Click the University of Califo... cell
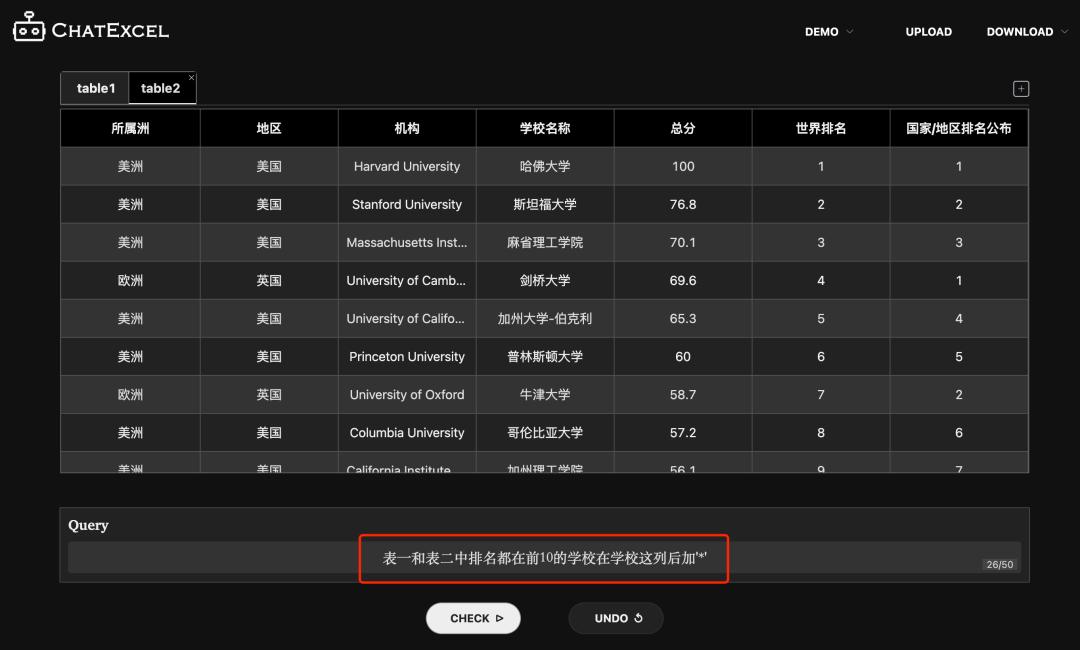 (406, 319)
